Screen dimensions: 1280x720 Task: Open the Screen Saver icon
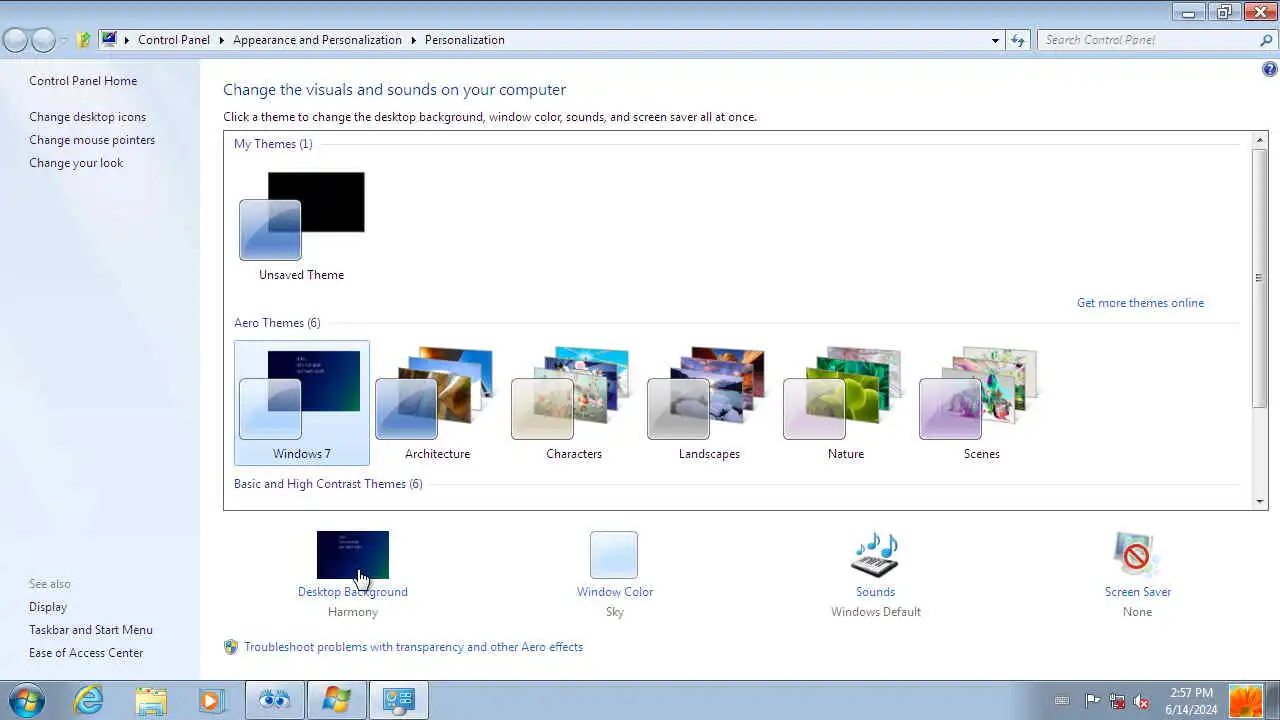tap(1137, 555)
